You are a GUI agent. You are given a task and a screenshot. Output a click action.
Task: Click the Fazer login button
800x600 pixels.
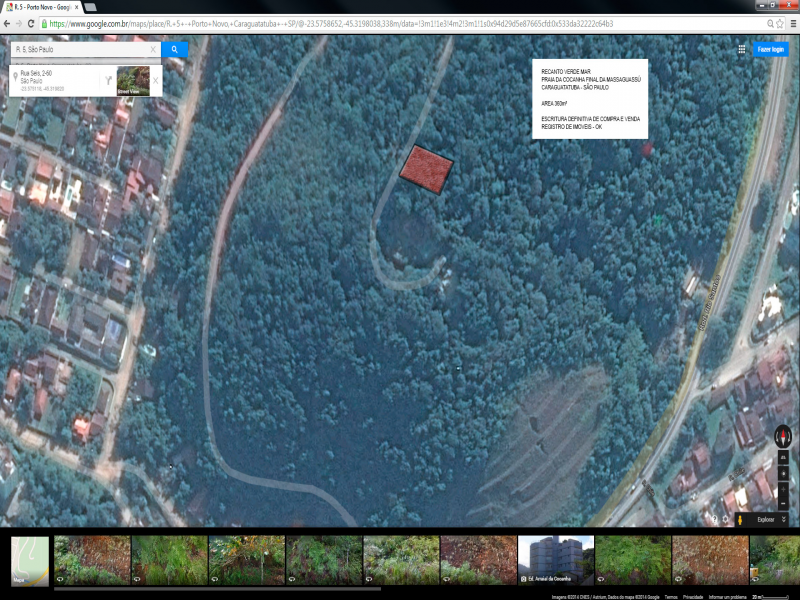coord(770,49)
